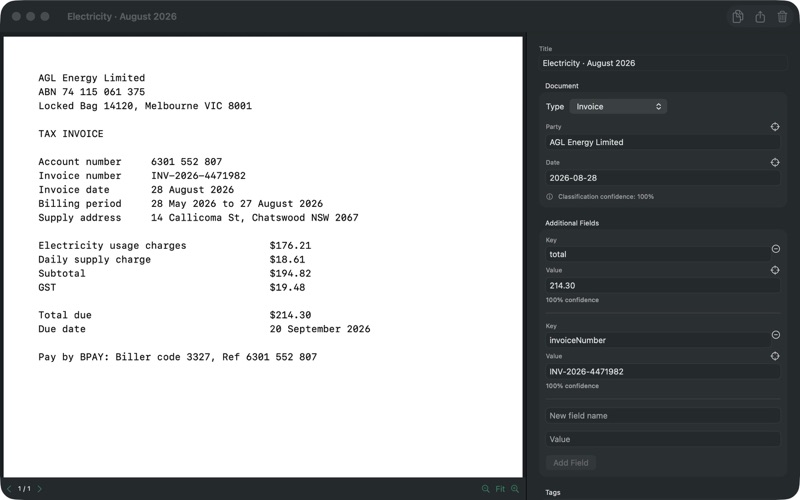Click the Classification confidence: 100% text
Viewport: 800px width, 500px height.
pos(606,196)
